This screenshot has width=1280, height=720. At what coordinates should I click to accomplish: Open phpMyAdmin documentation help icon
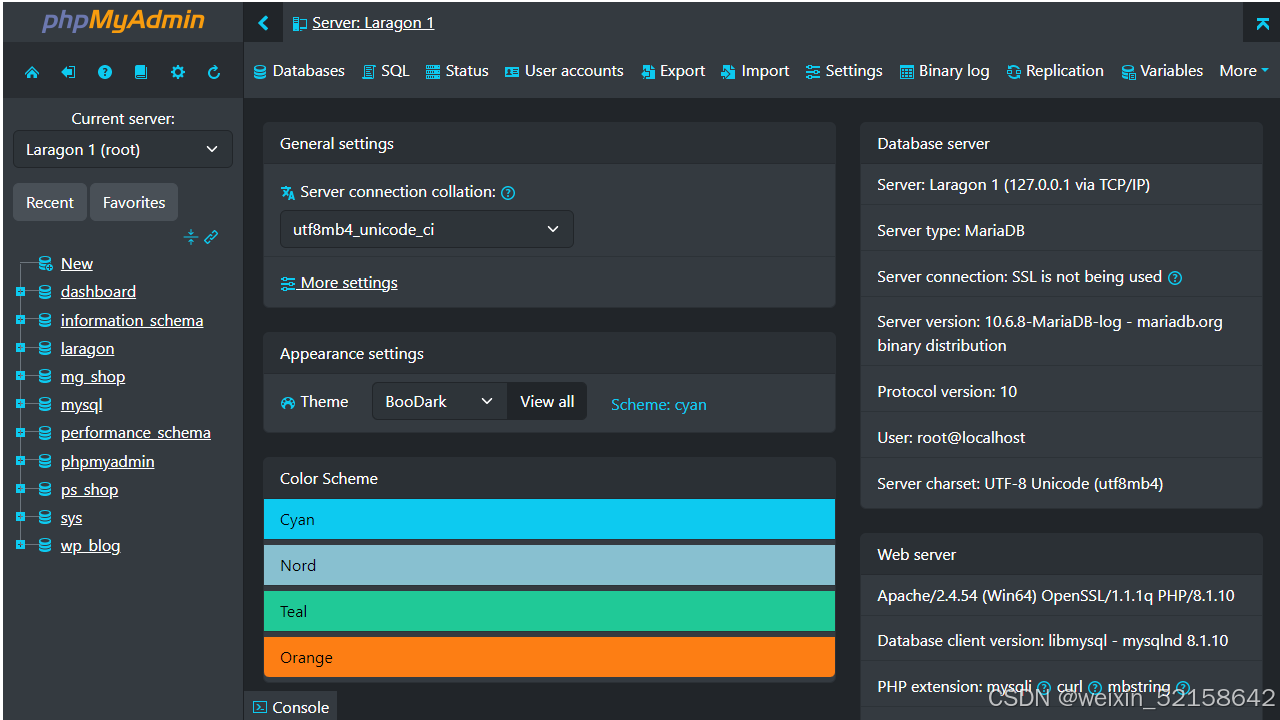click(105, 72)
